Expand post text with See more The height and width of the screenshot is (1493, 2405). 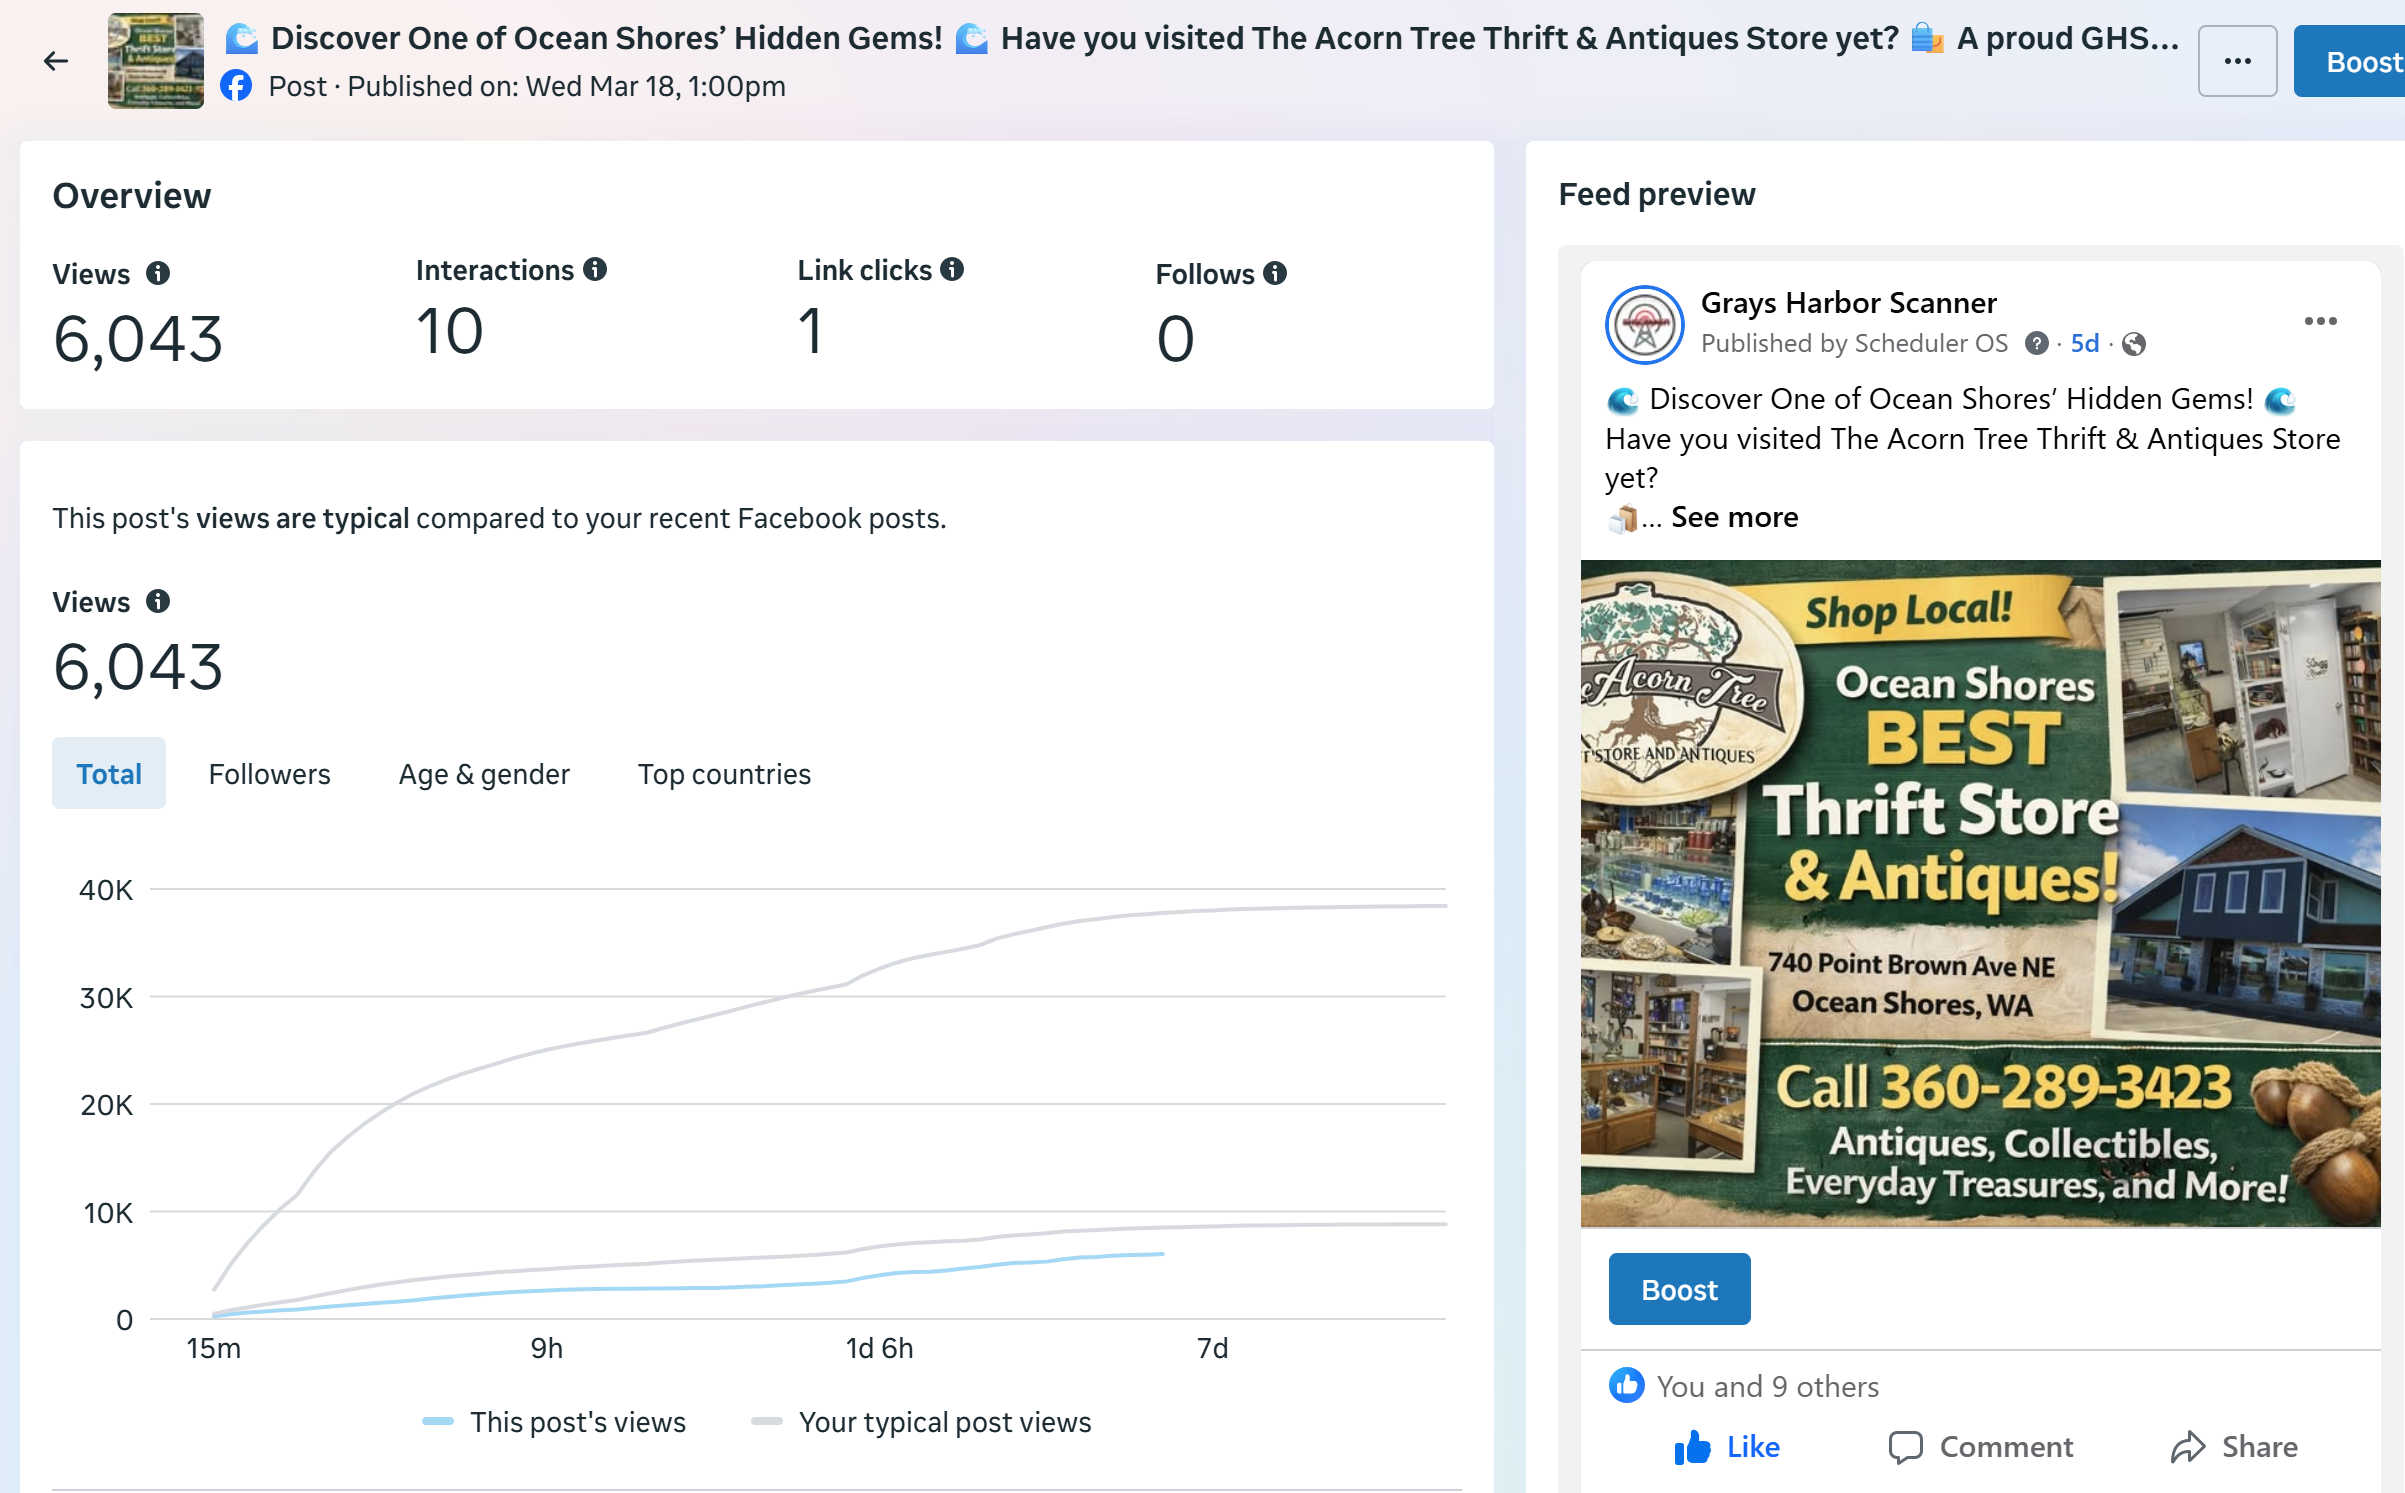1734,517
